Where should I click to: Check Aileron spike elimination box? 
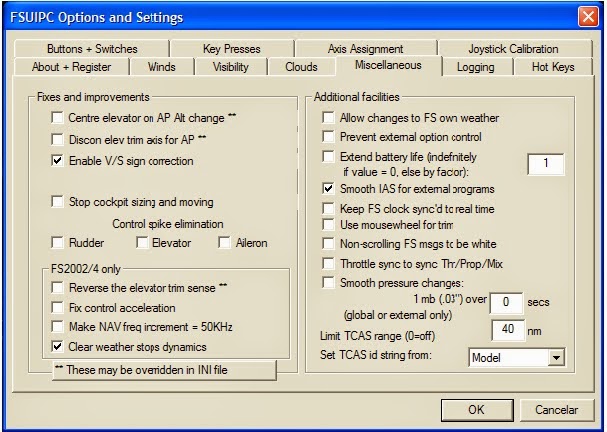pyautogui.click(x=224, y=242)
